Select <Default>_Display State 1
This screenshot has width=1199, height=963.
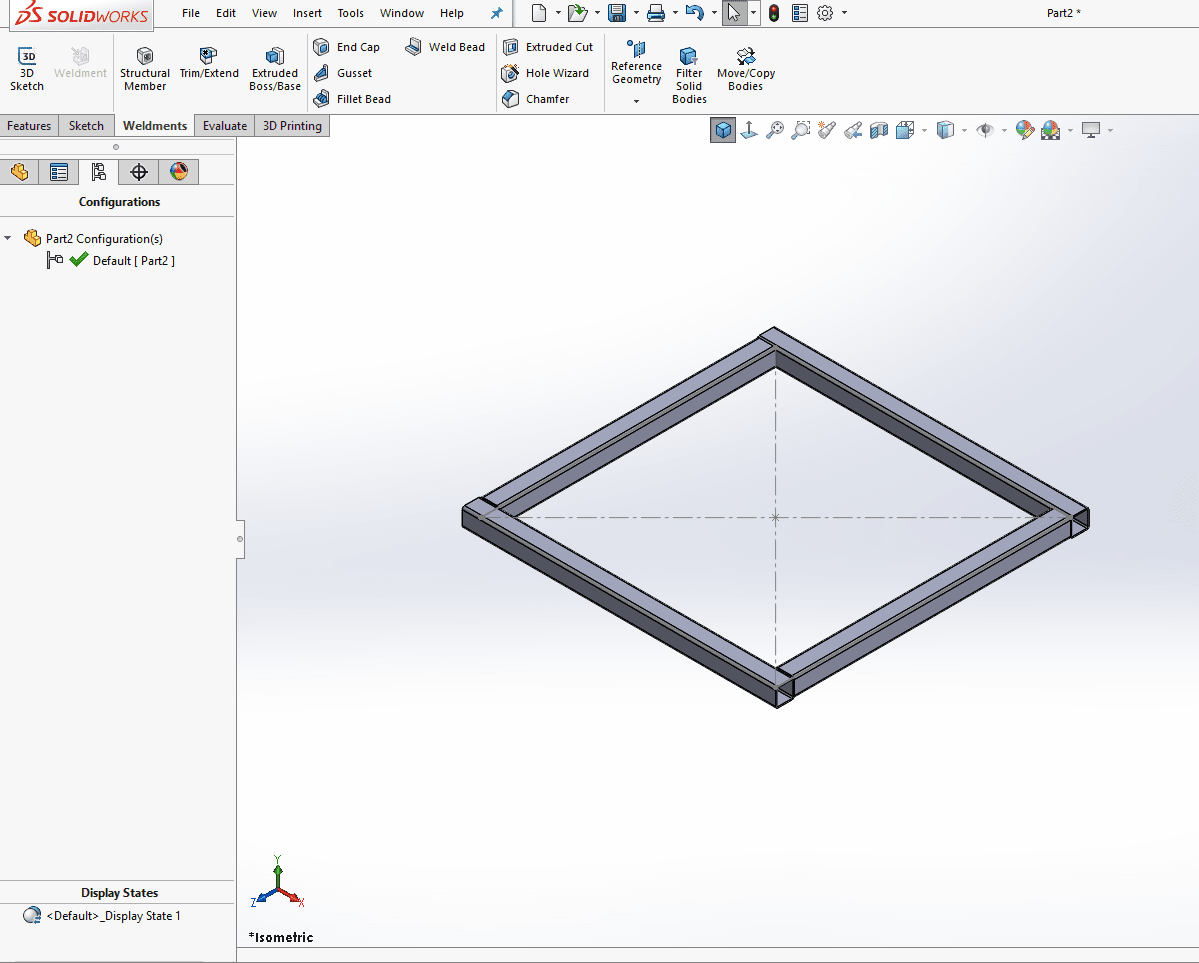[113, 916]
